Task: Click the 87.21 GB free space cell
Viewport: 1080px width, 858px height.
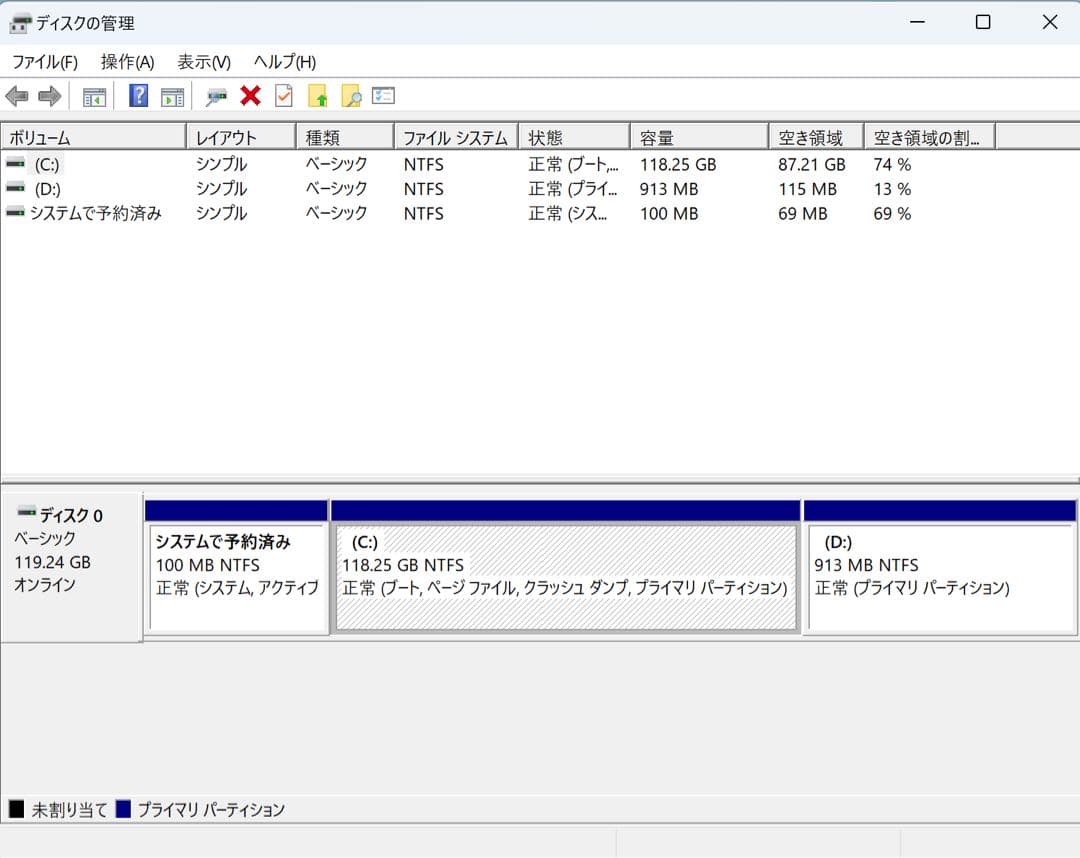Action: pyautogui.click(x=811, y=165)
